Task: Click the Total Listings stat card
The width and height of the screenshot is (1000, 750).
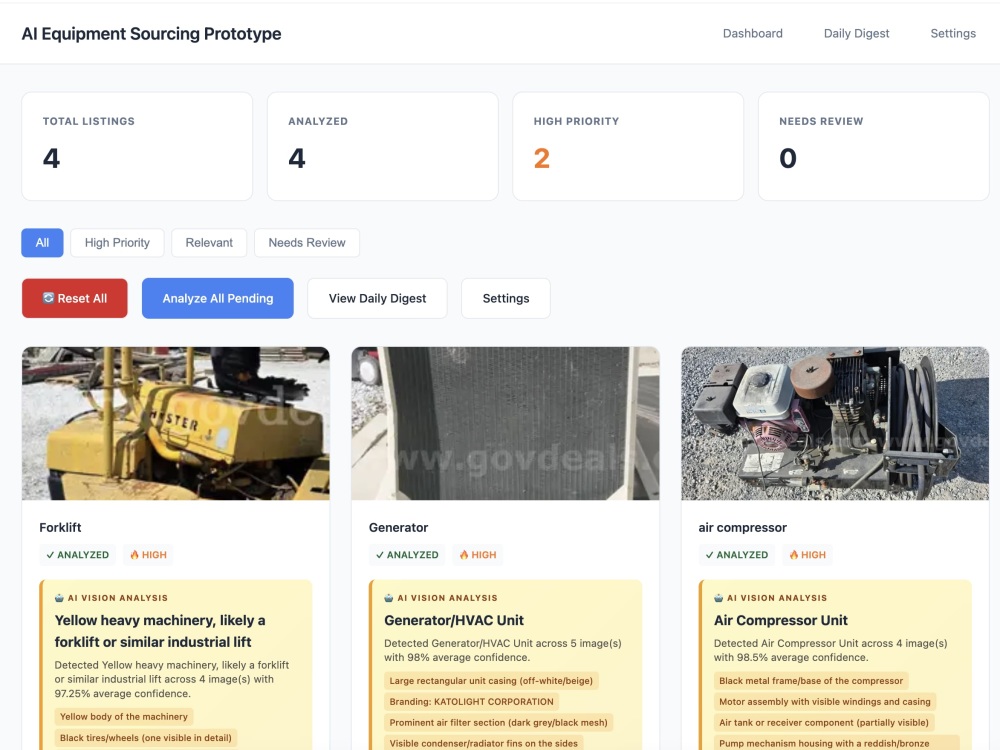Action: click(x=137, y=146)
